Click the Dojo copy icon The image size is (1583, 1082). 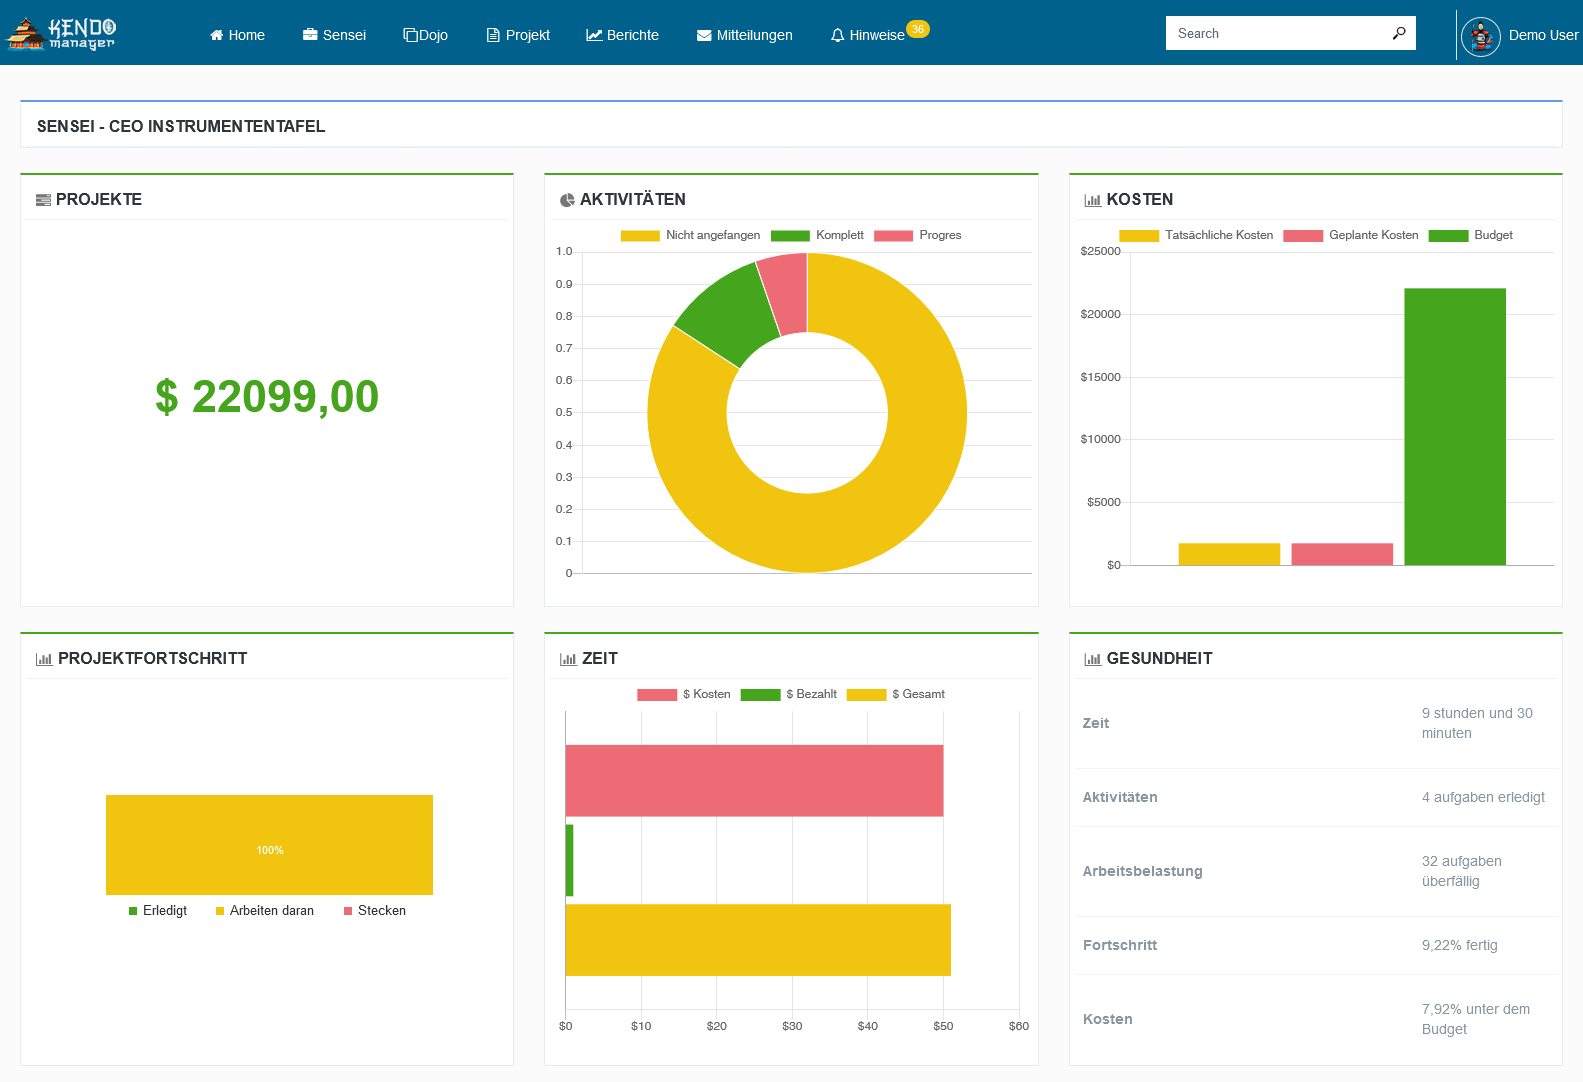tap(410, 35)
